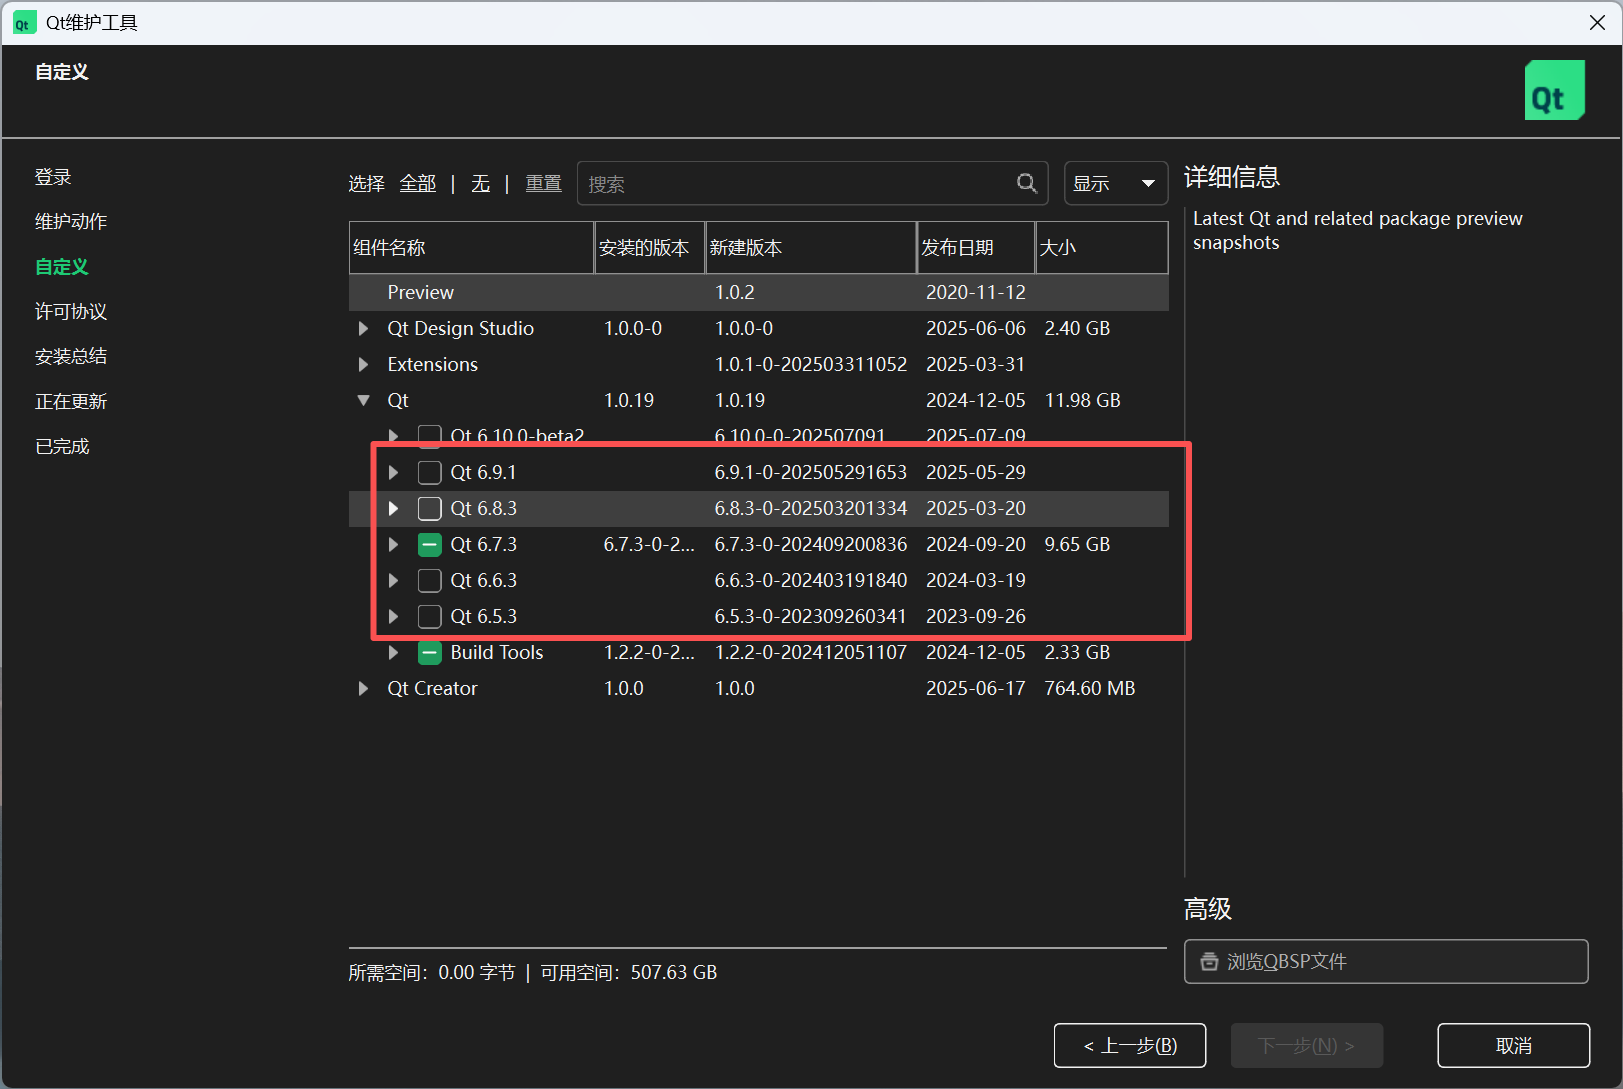Select the Qt Design Studio row label

[x=461, y=328]
